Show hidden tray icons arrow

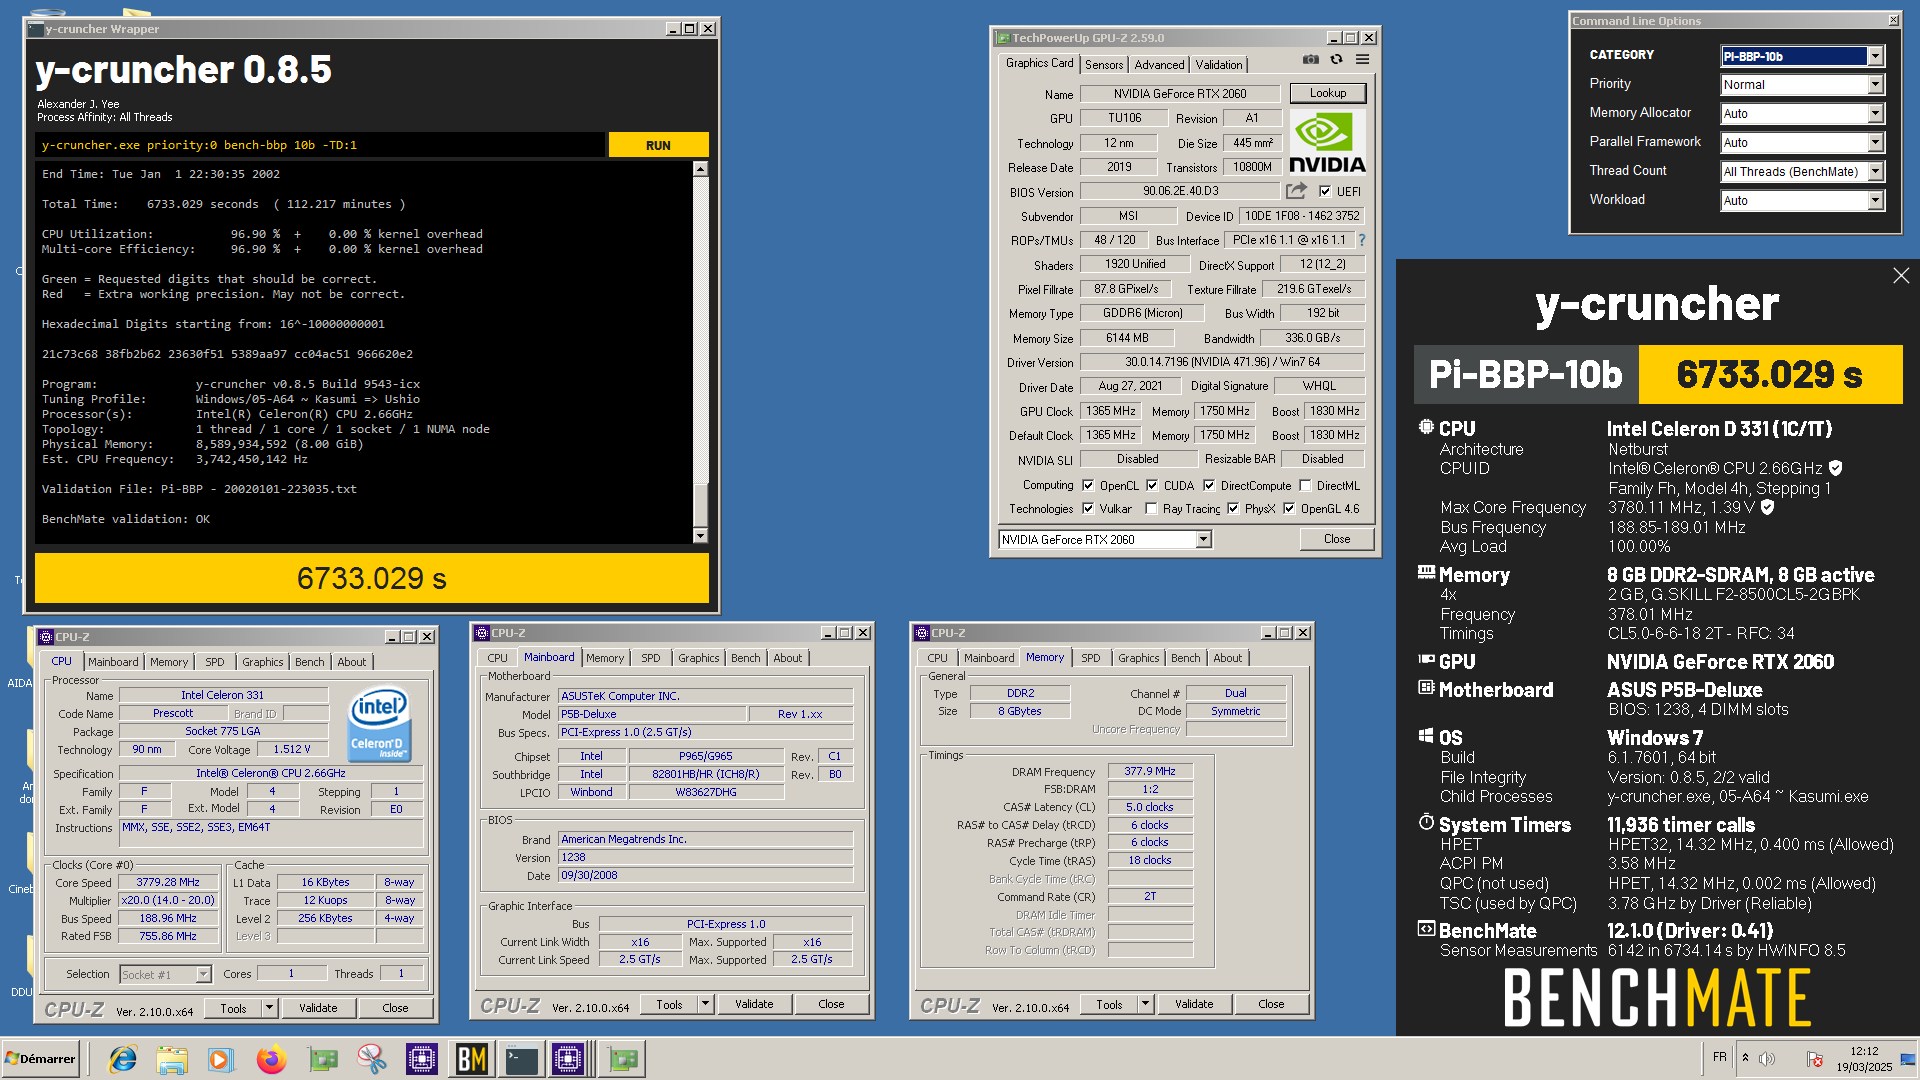tap(1746, 1058)
